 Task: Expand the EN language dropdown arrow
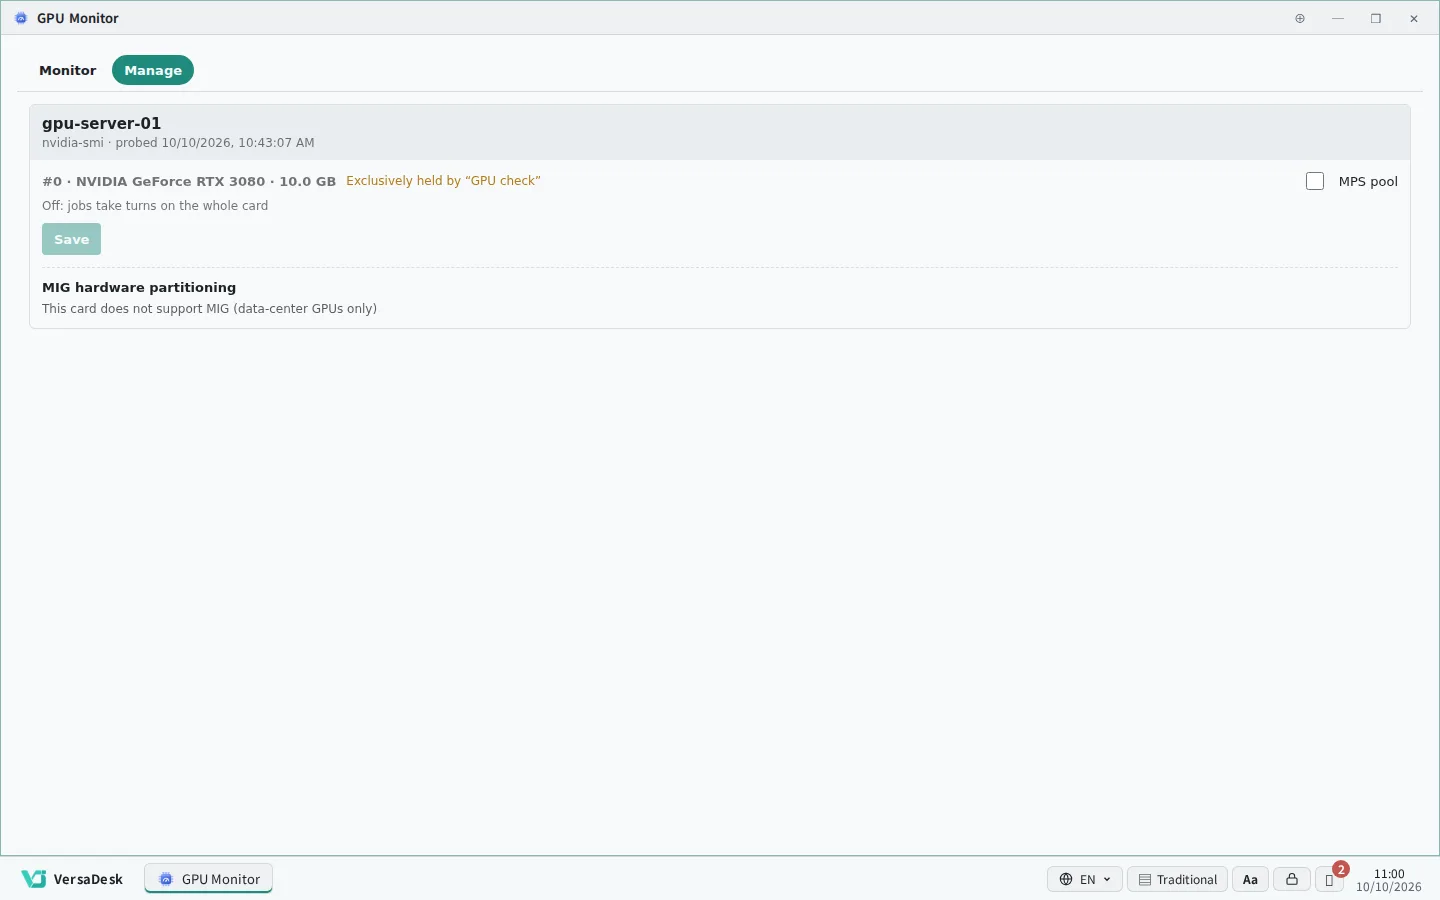point(1107,880)
